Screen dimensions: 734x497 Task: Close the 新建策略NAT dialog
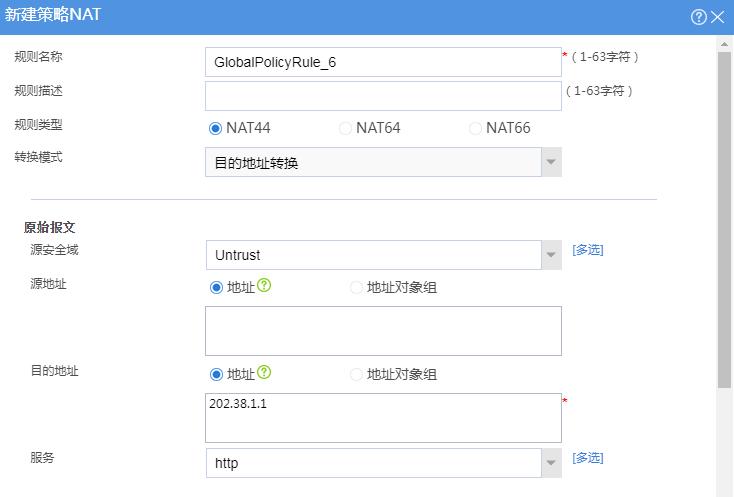(717, 17)
